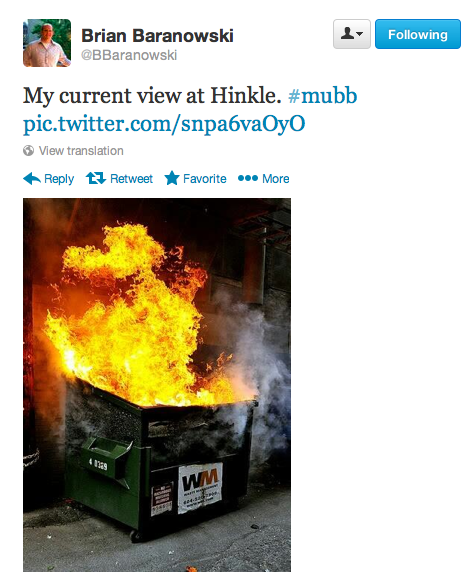Expand the user actions dropdown arrow
Viewport: 475px width, 586px height.
click(360, 34)
